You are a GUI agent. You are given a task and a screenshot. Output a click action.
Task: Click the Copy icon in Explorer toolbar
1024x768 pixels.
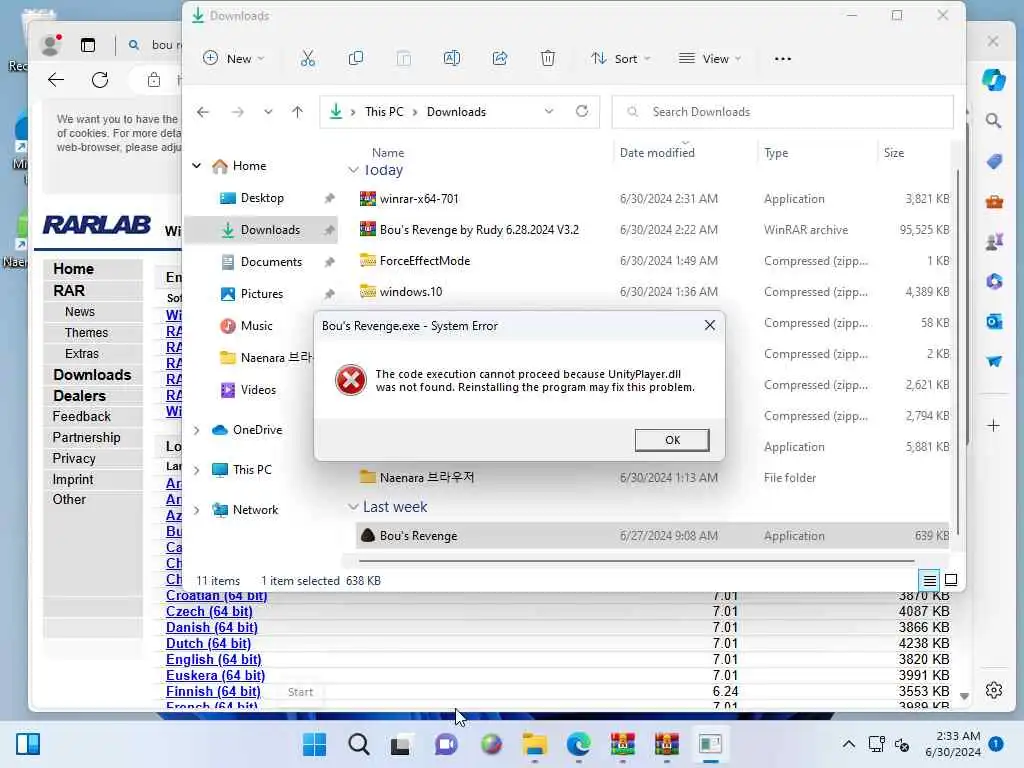(x=356, y=59)
